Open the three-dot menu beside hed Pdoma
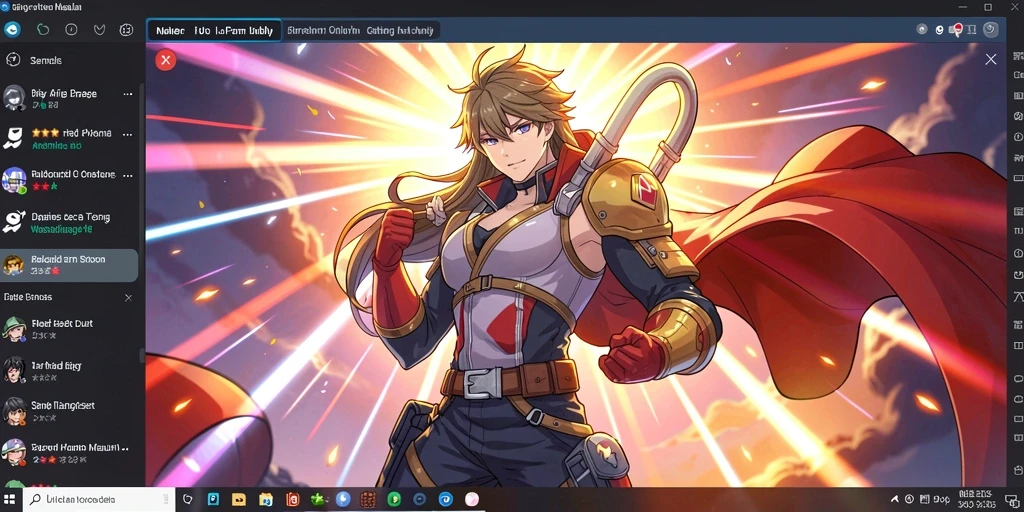1024x512 pixels. (128, 135)
